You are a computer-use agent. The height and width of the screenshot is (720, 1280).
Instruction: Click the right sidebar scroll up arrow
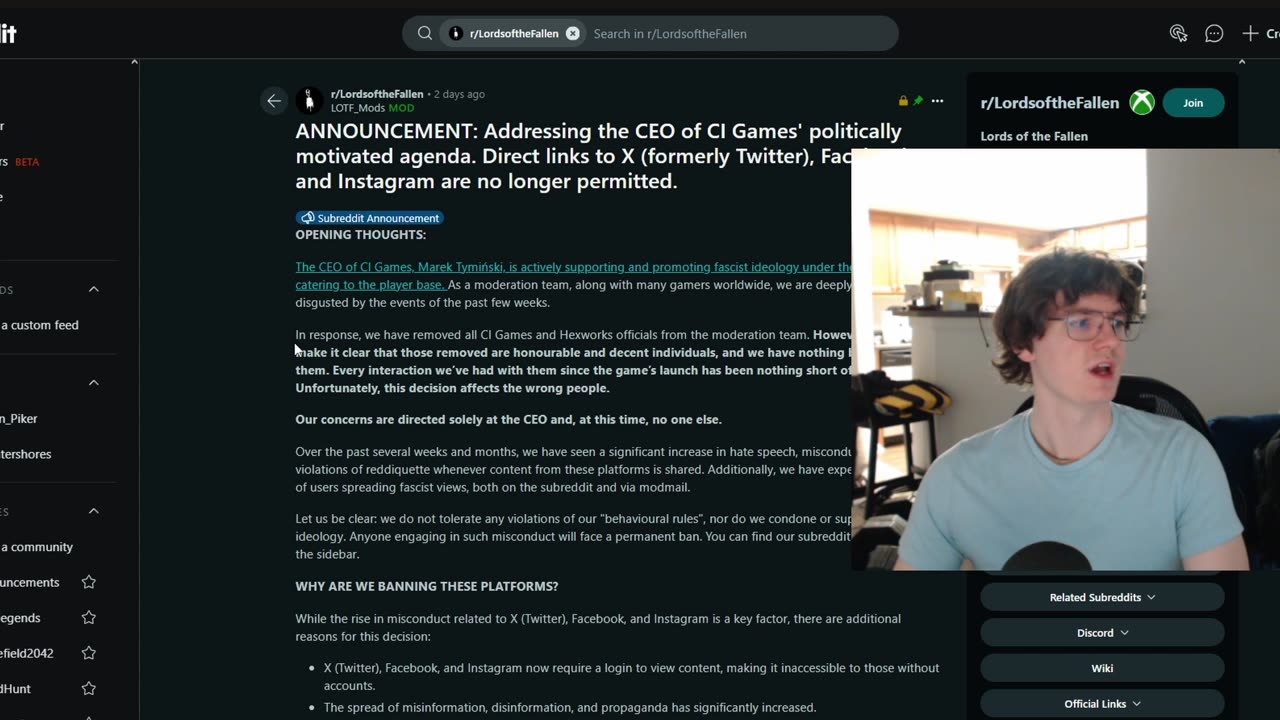1242,62
